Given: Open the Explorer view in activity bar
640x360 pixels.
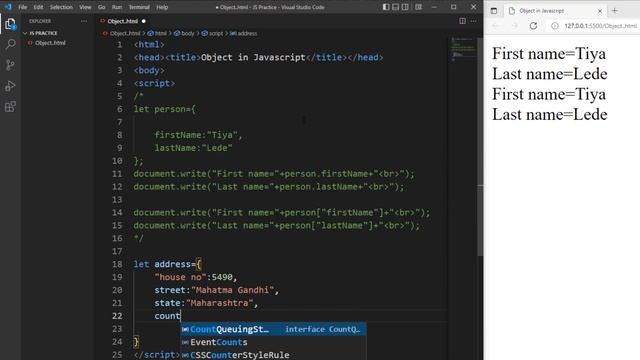Looking at the screenshot, I should tap(10, 24).
